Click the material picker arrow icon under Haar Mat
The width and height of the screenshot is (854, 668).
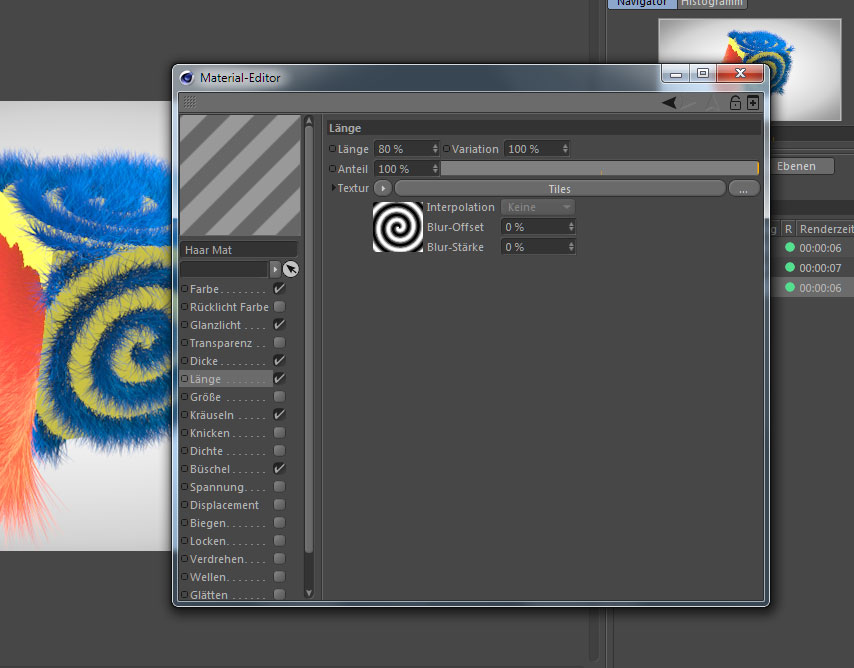pos(291,269)
